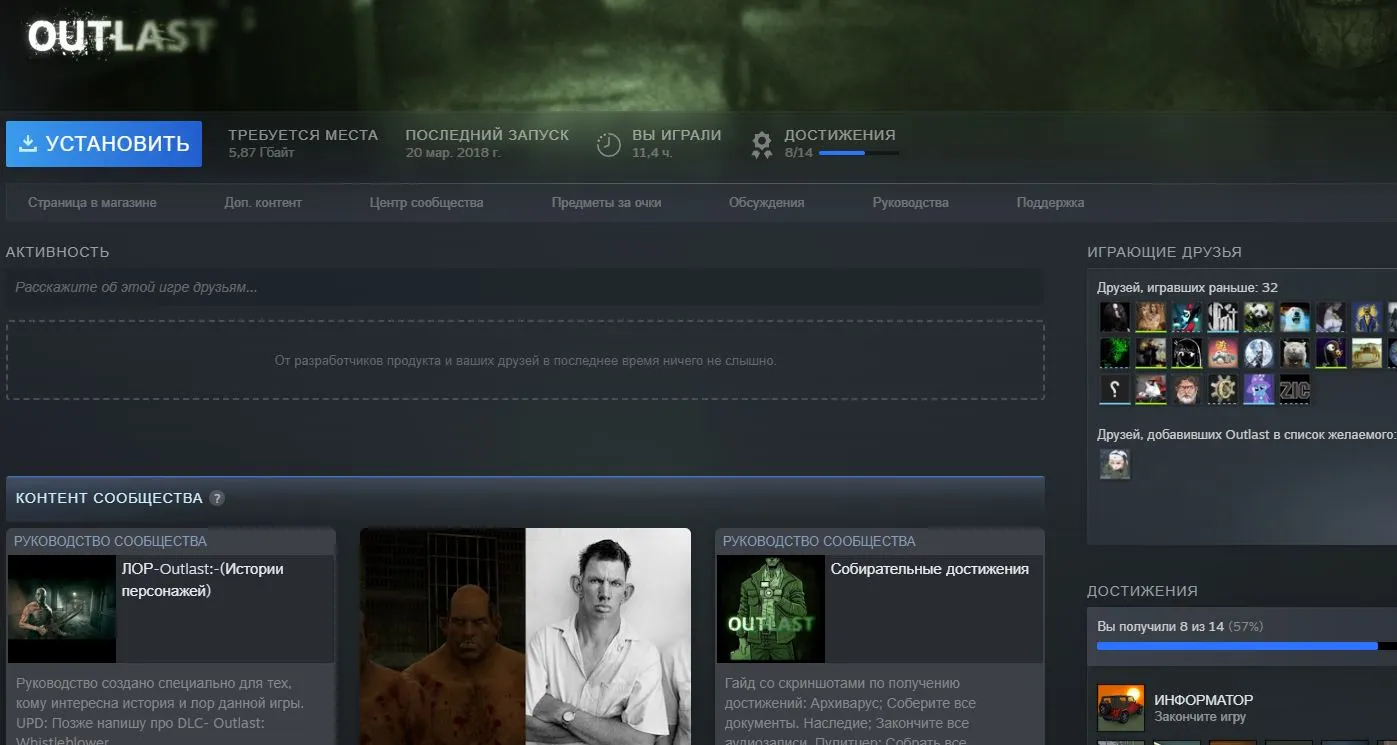The height and width of the screenshot is (745, 1397).
Task: Click the Outlast logo in the banner
Action: (x=121, y=36)
